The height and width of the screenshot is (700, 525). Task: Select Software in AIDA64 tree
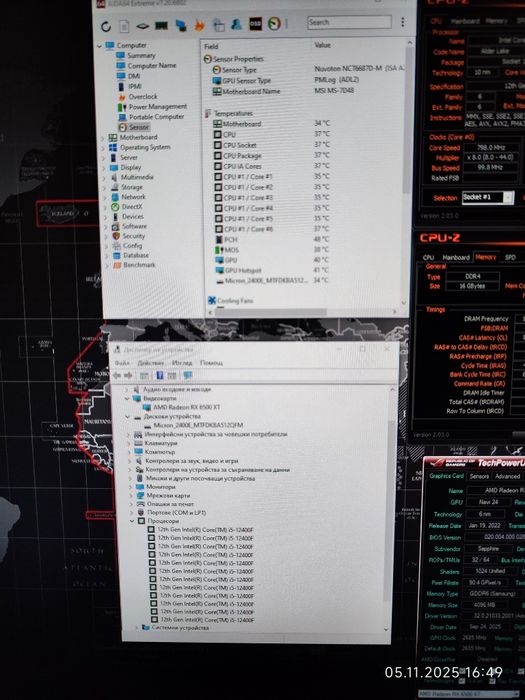[134, 226]
